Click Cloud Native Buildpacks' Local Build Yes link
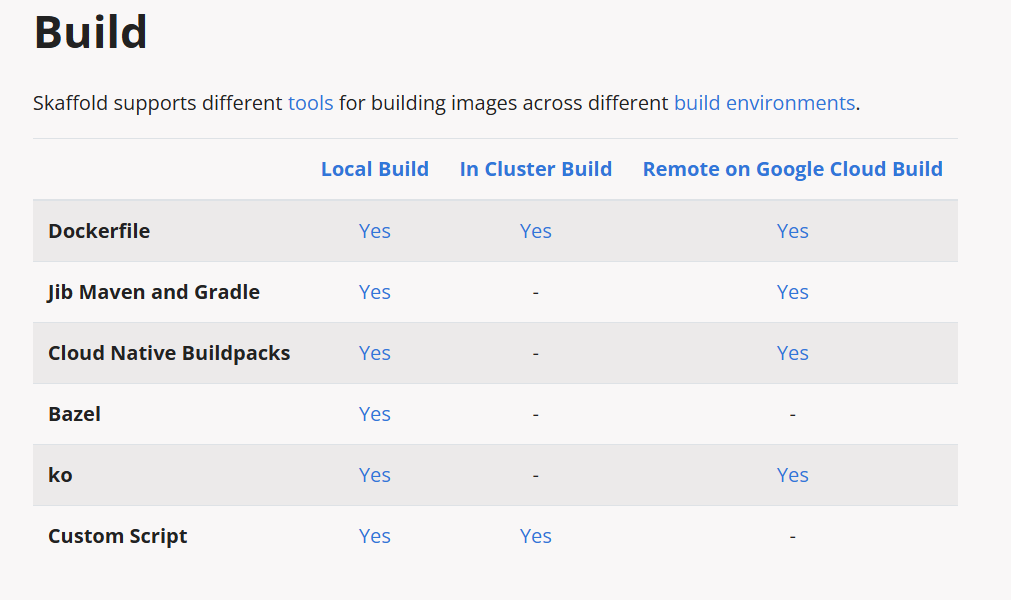This screenshot has height=600, width=1011. point(375,353)
